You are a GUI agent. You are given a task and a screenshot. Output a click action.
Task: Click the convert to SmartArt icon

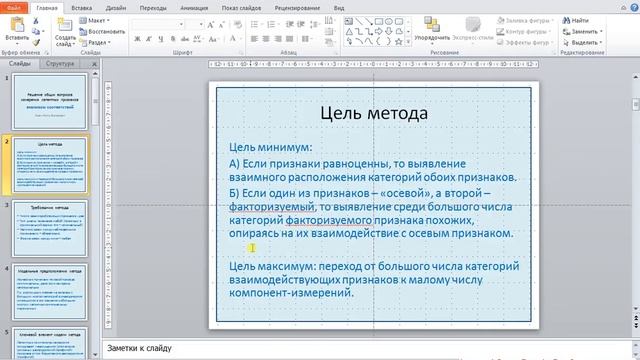tap(329, 42)
